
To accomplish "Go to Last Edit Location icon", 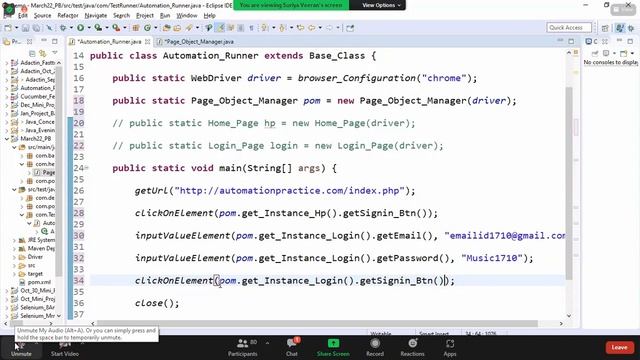I will [301, 28].
